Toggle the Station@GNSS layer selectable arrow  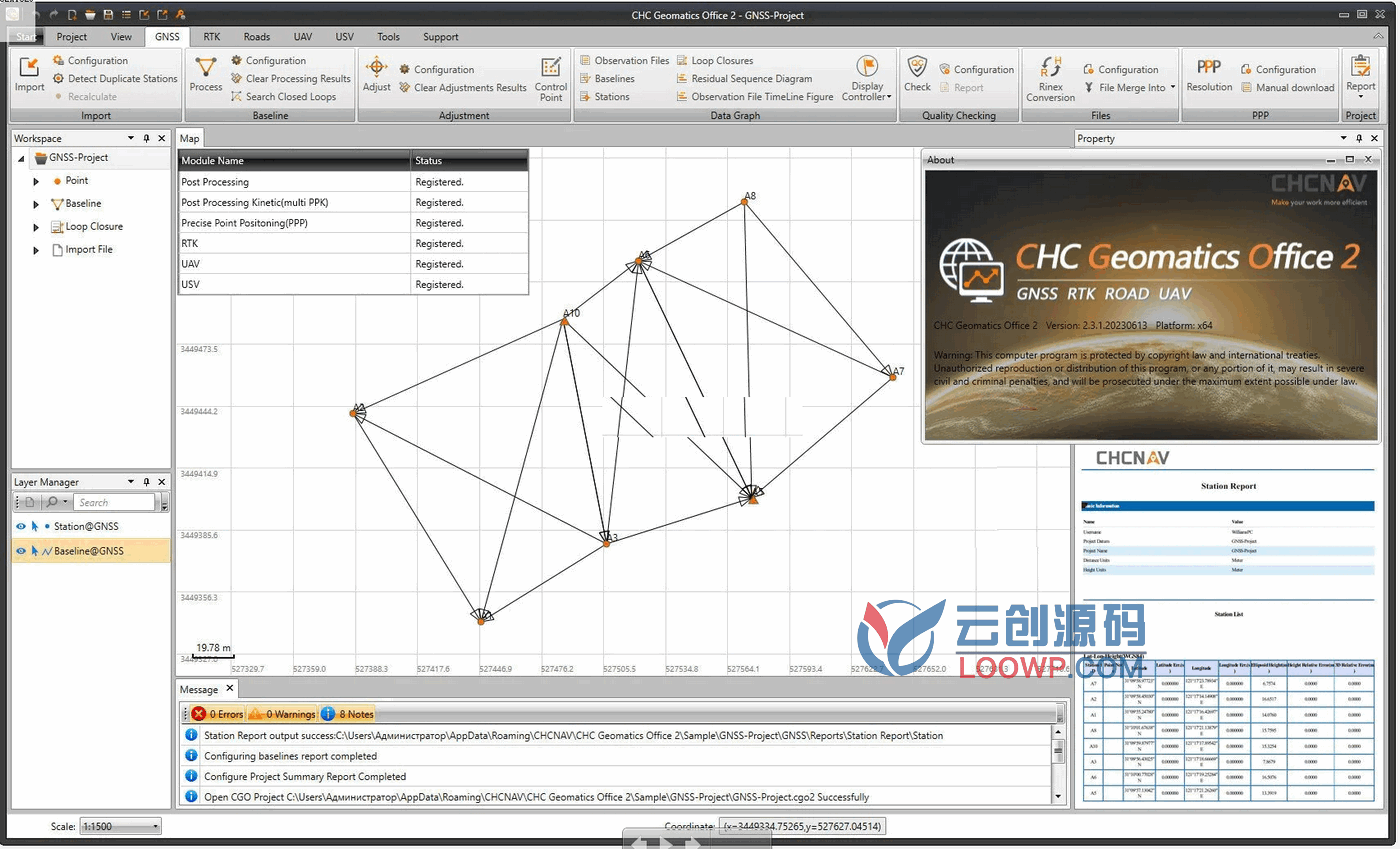[34, 526]
